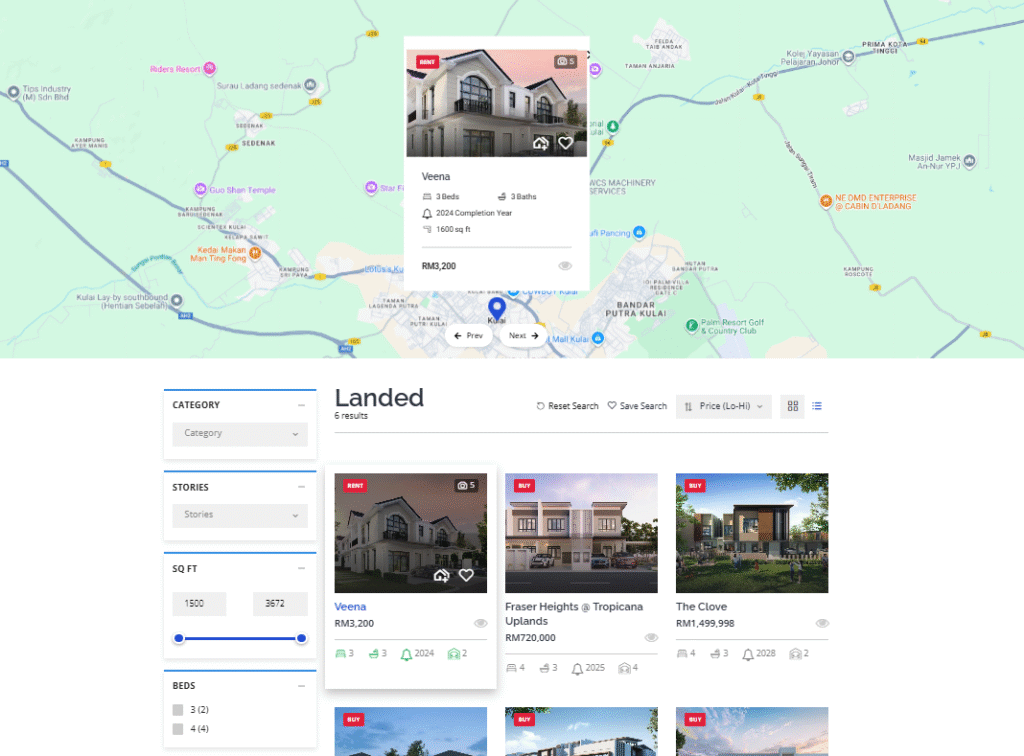Collapse the SQ FT filter panel

[301, 569]
